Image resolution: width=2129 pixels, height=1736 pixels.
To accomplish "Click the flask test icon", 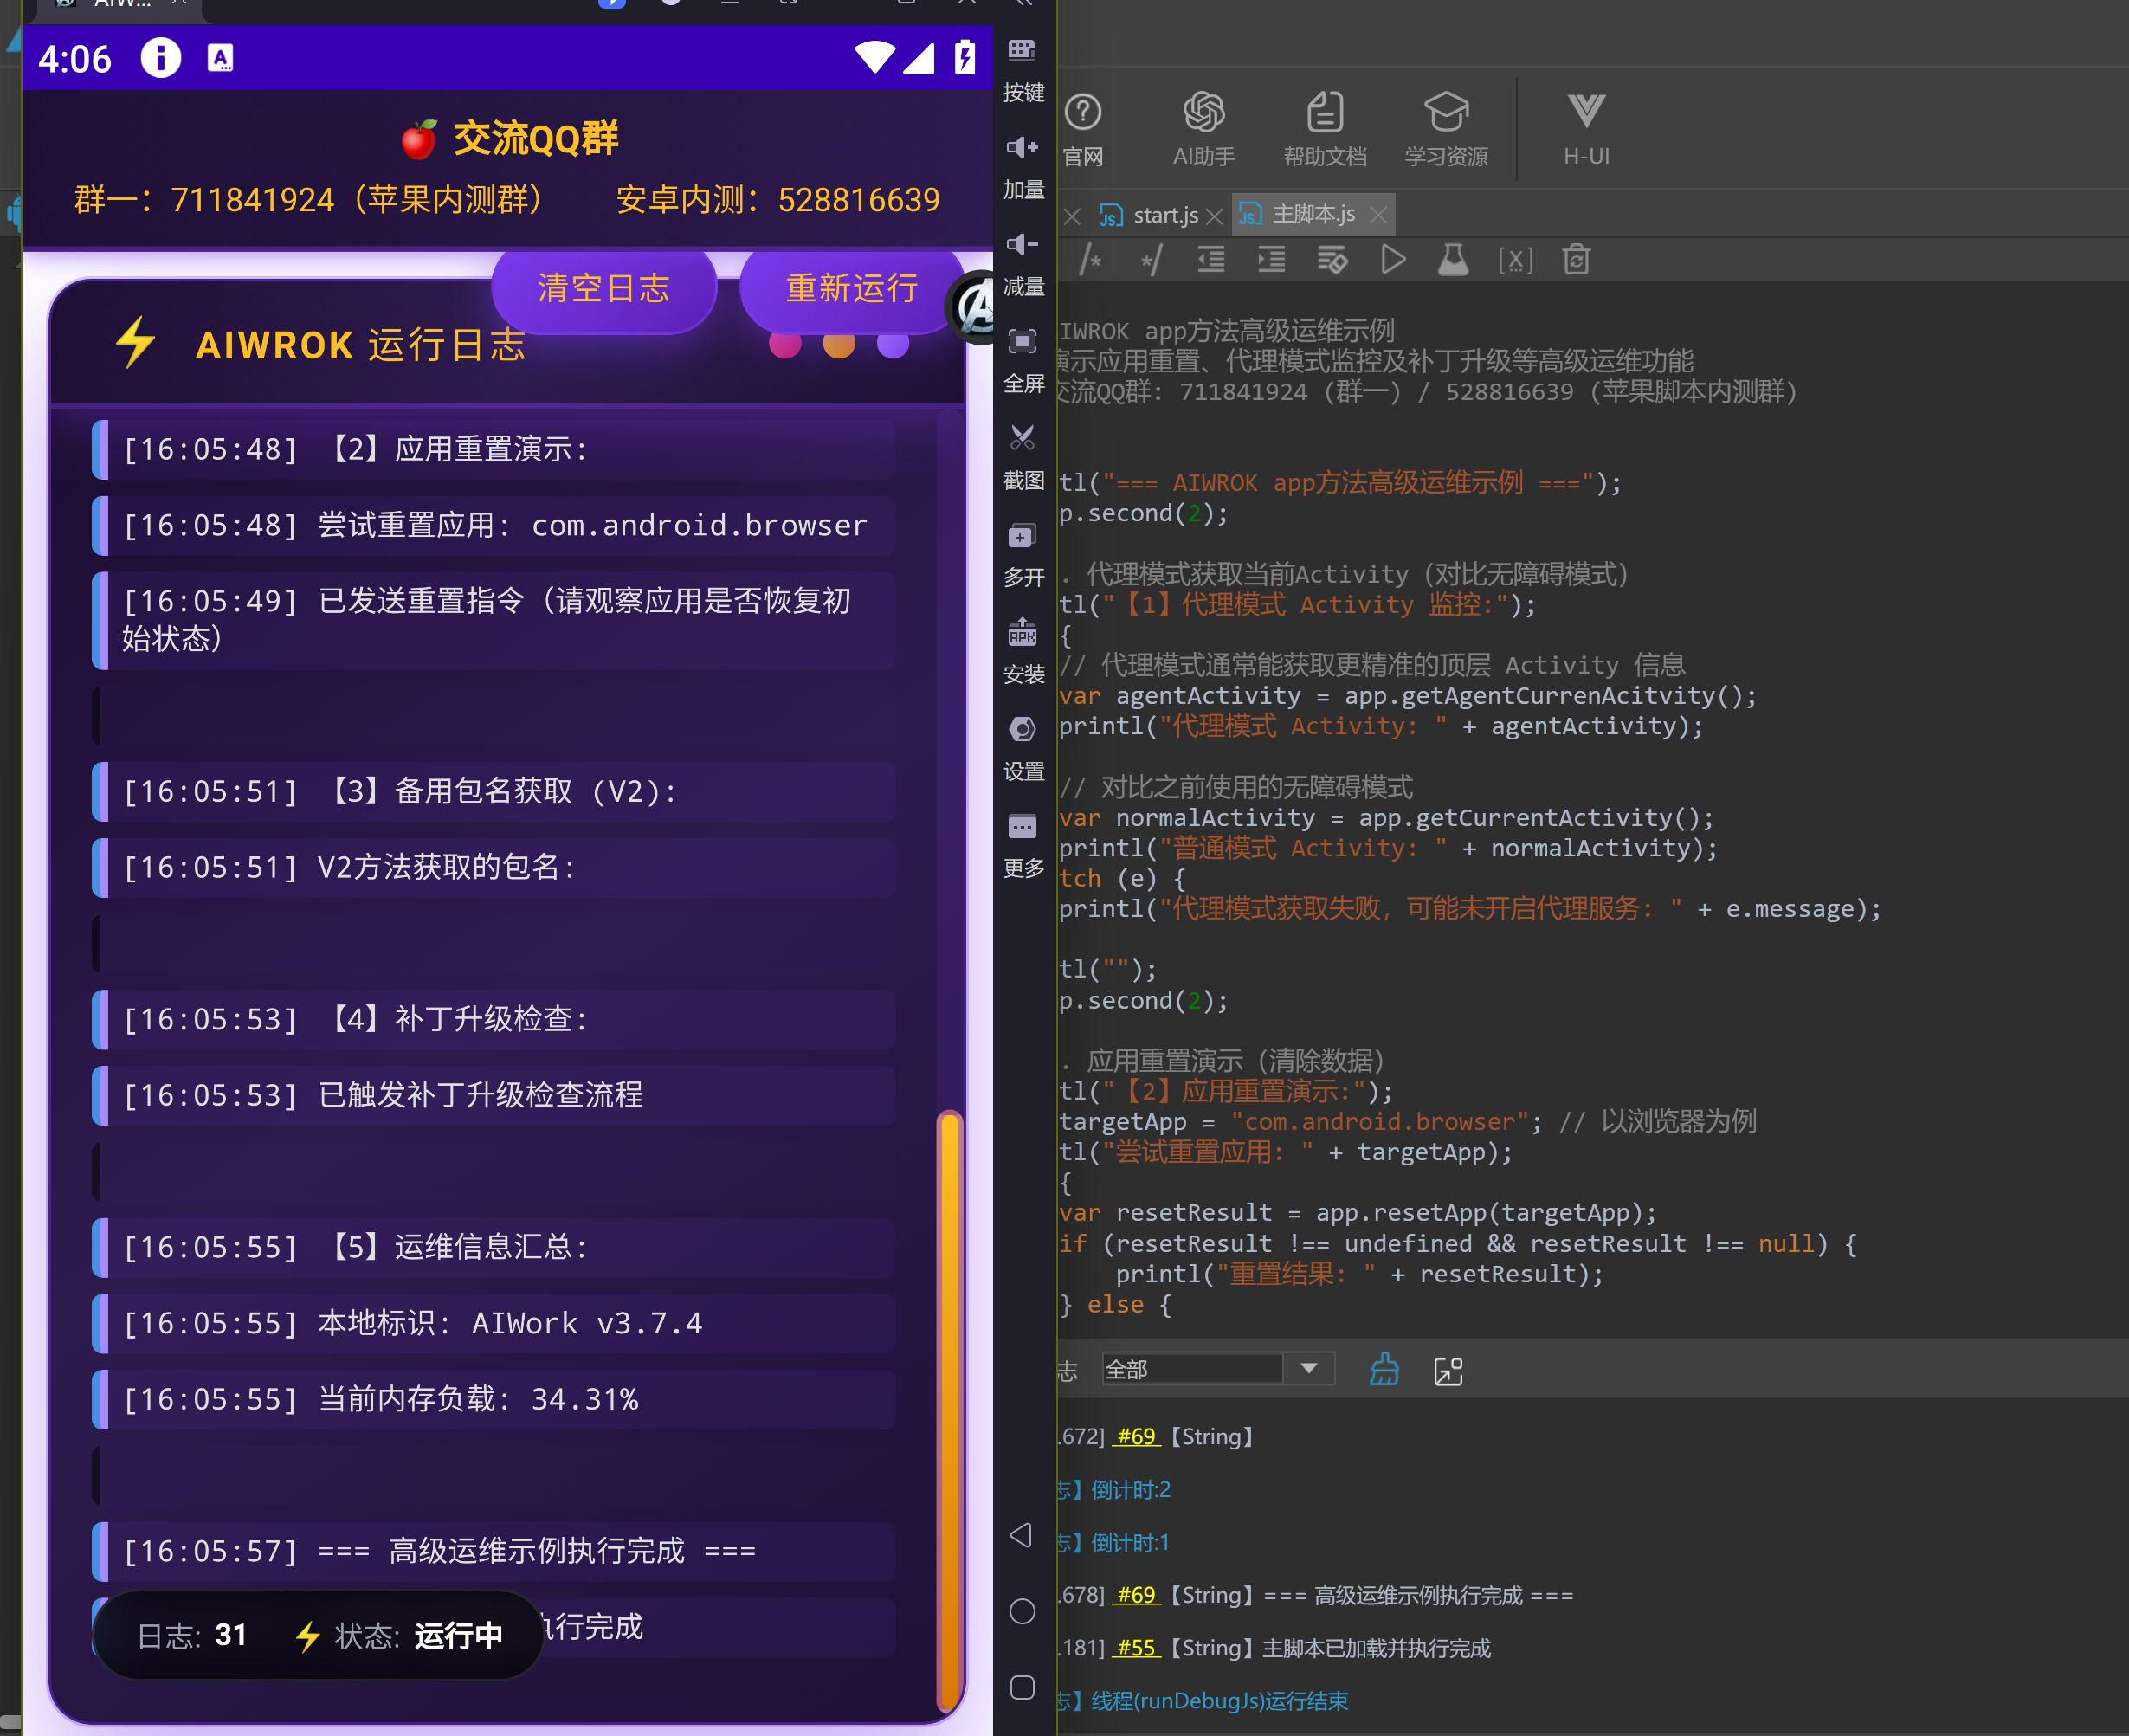I will click(1453, 260).
